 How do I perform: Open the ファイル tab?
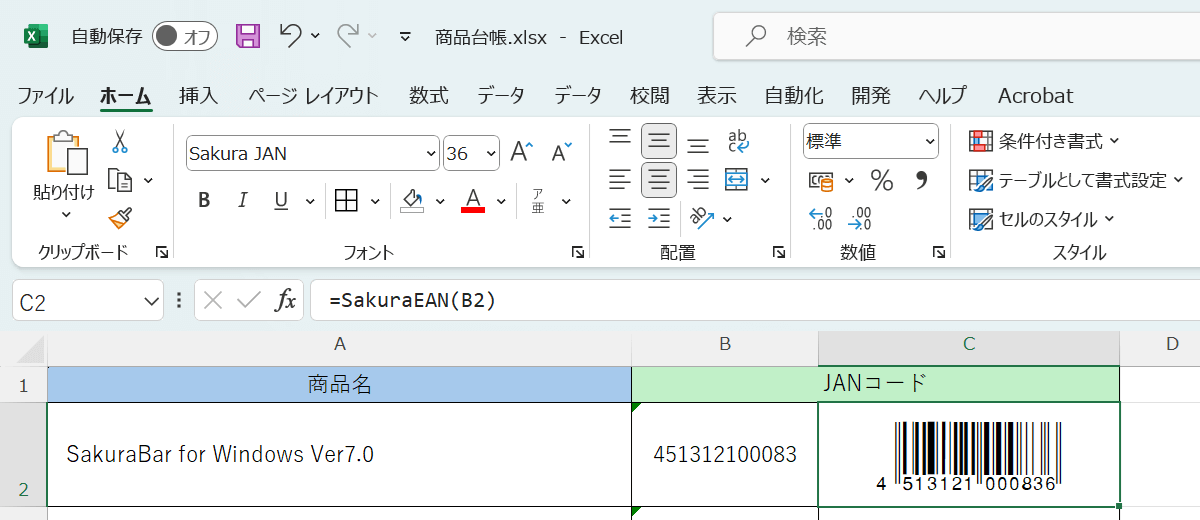pos(45,96)
